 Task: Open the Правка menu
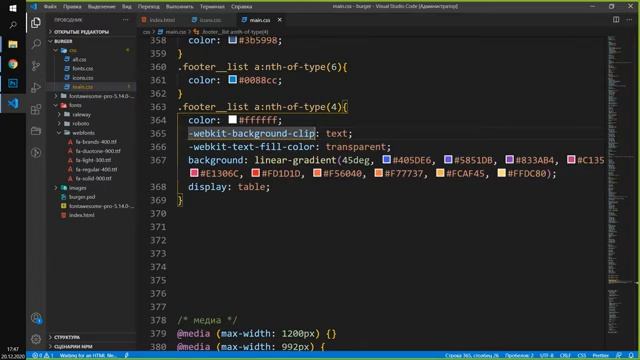(72, 7)
